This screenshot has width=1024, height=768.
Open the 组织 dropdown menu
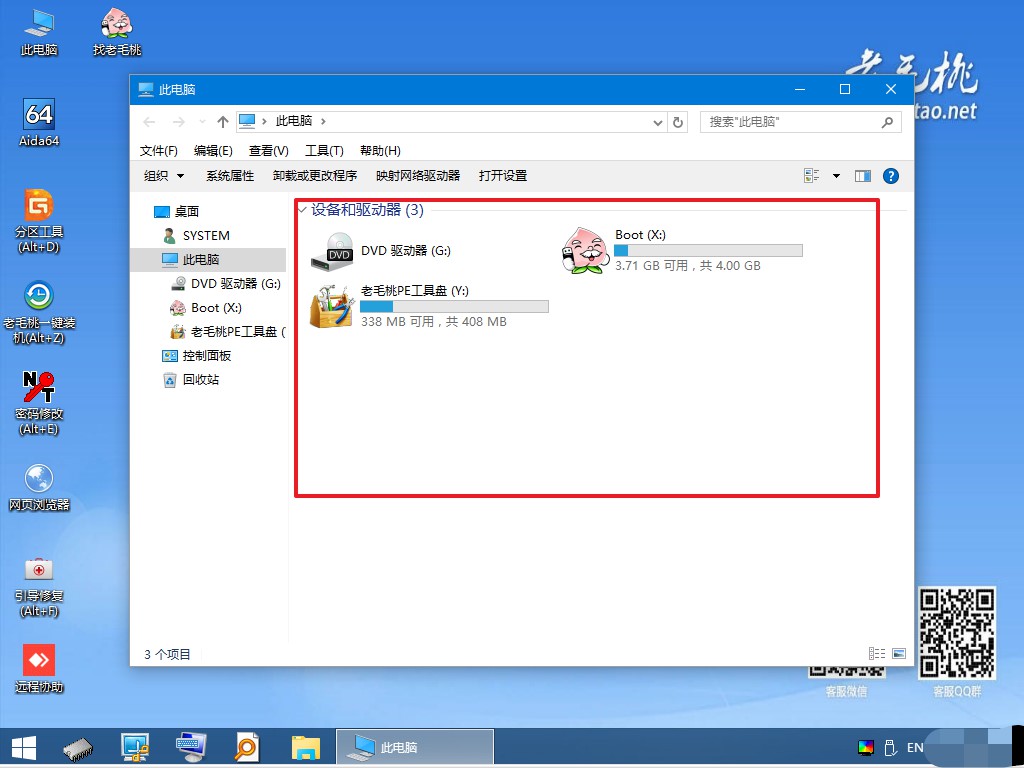[164, 176]
